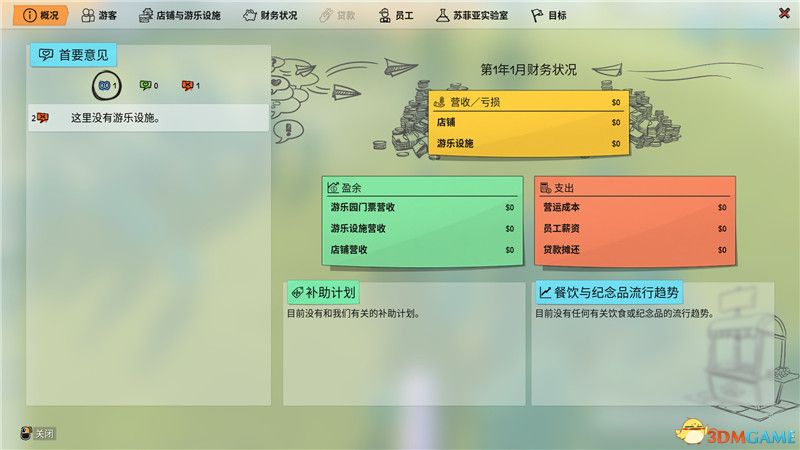Click the banknote icon on the 贷款 tab
800x450 pixels.
[326, 15]
